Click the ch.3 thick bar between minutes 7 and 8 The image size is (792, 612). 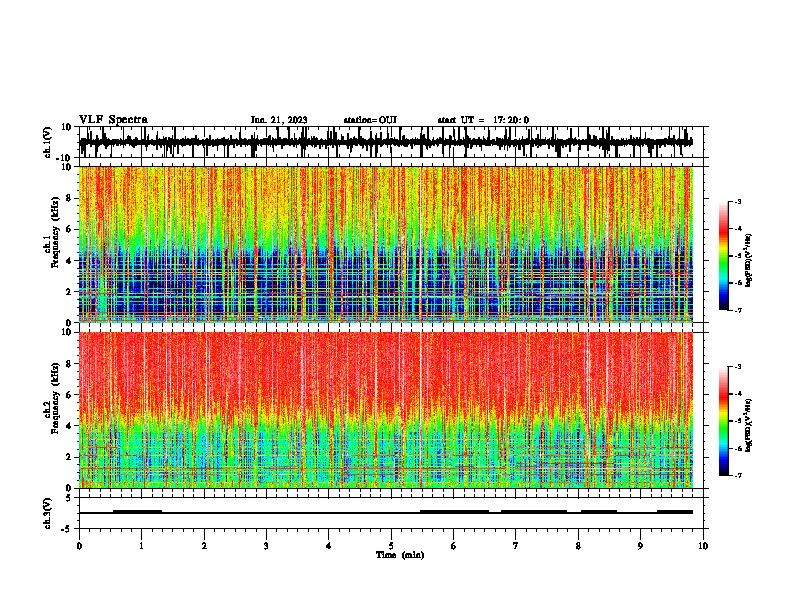pos(534,512)
